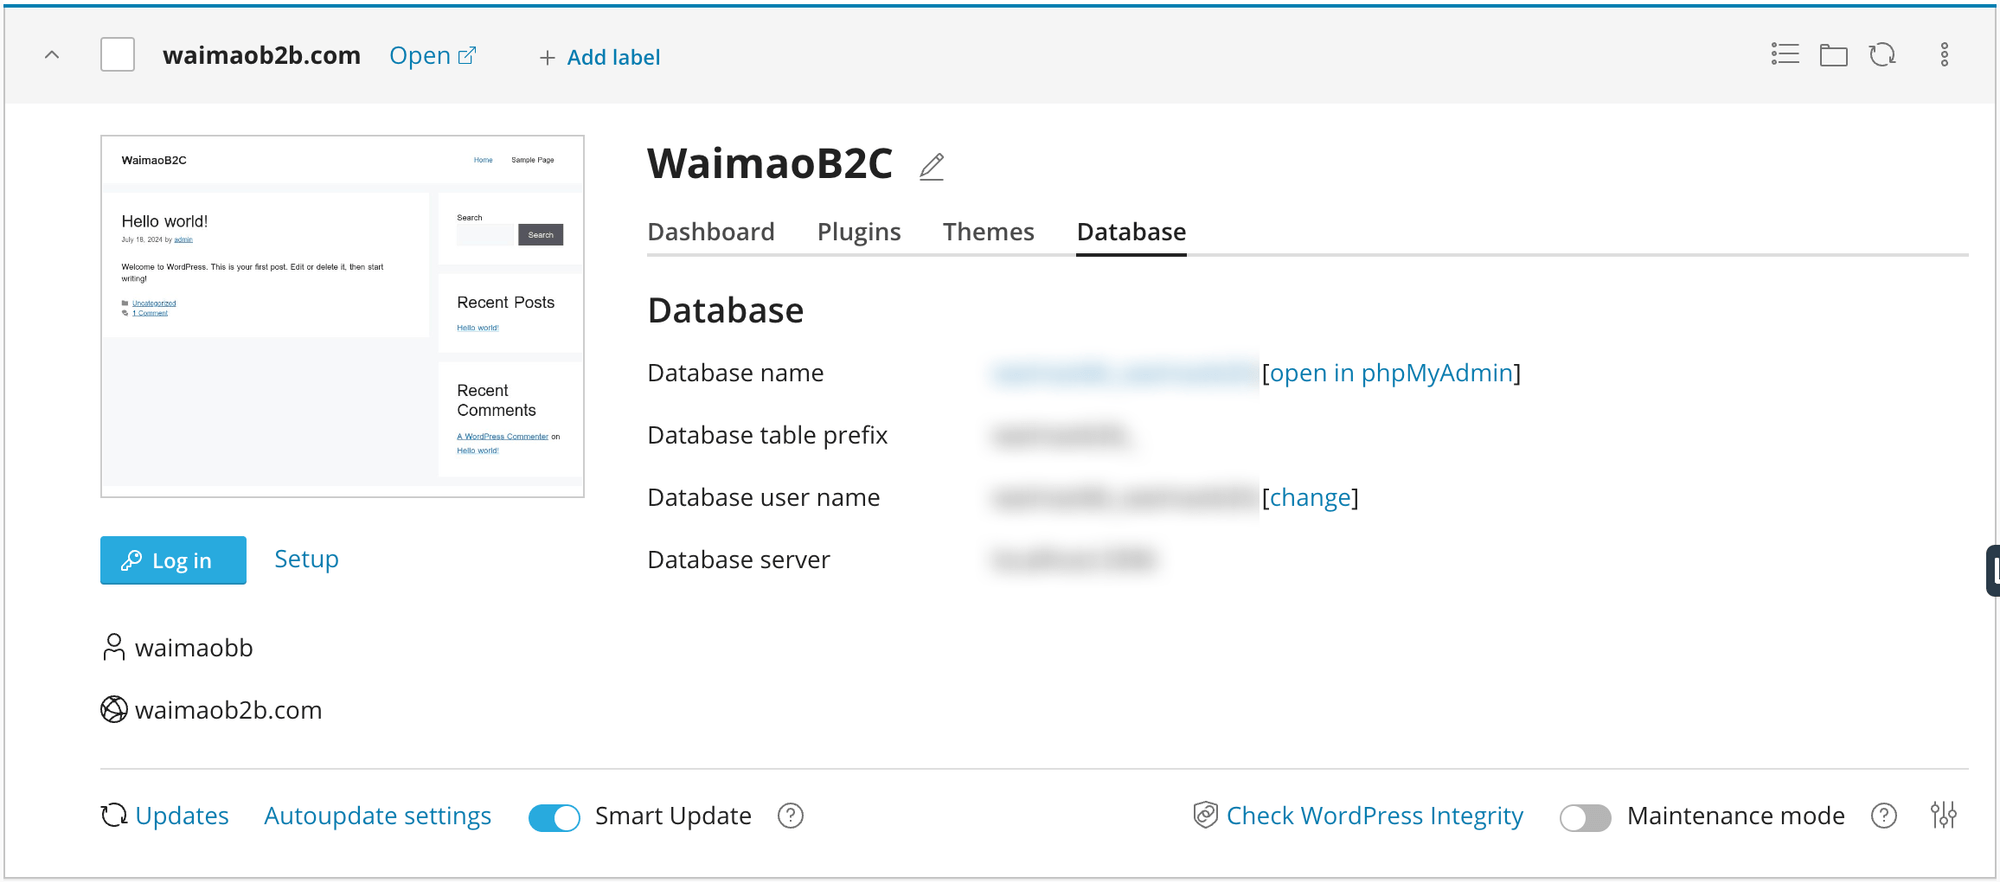The image size is (2000, 882).
Task: Enable Maintenance mode toggle
Action: (x=1585, y=817)
